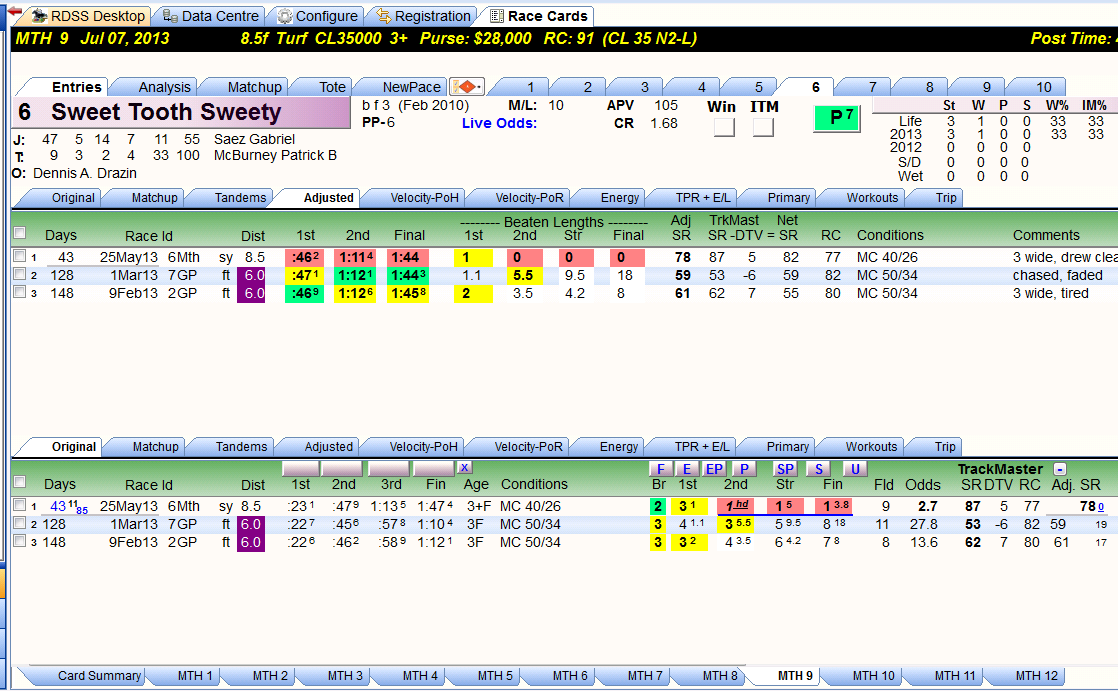Click the U running-style button
This screenshot has height=691, width=1118.
[855, 469]
